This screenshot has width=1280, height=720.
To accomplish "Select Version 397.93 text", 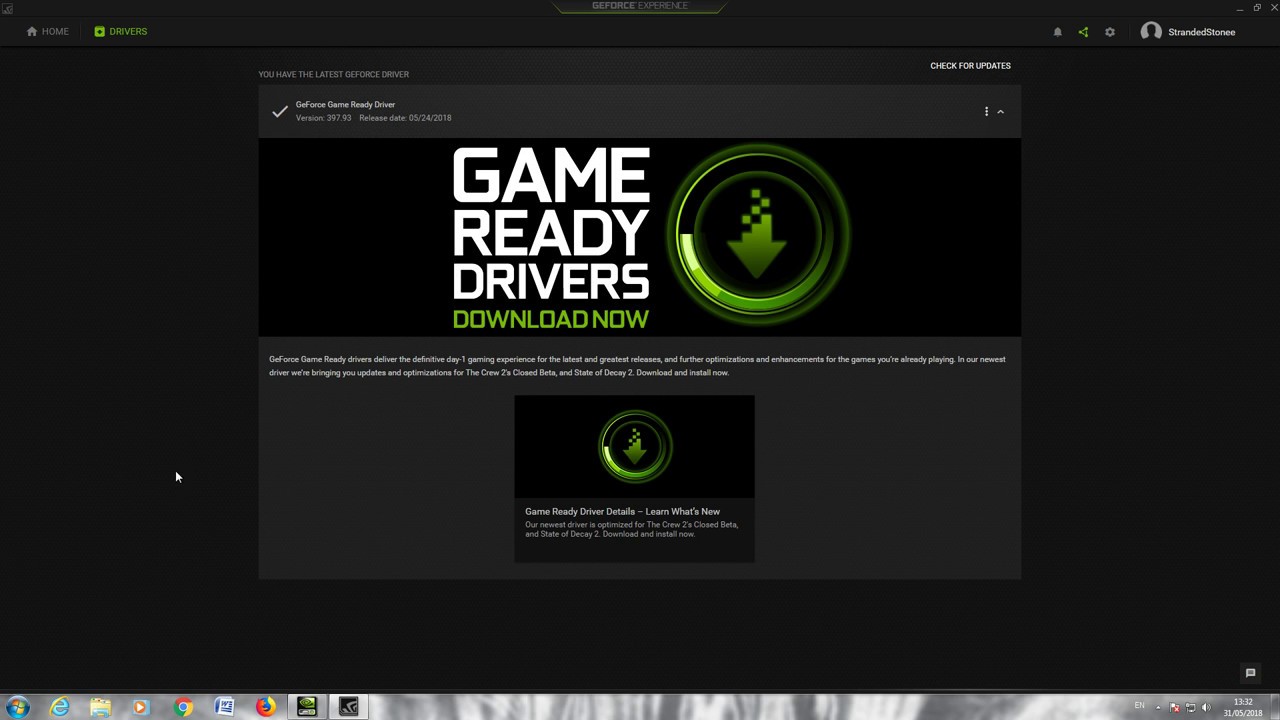I will (323, 118).
